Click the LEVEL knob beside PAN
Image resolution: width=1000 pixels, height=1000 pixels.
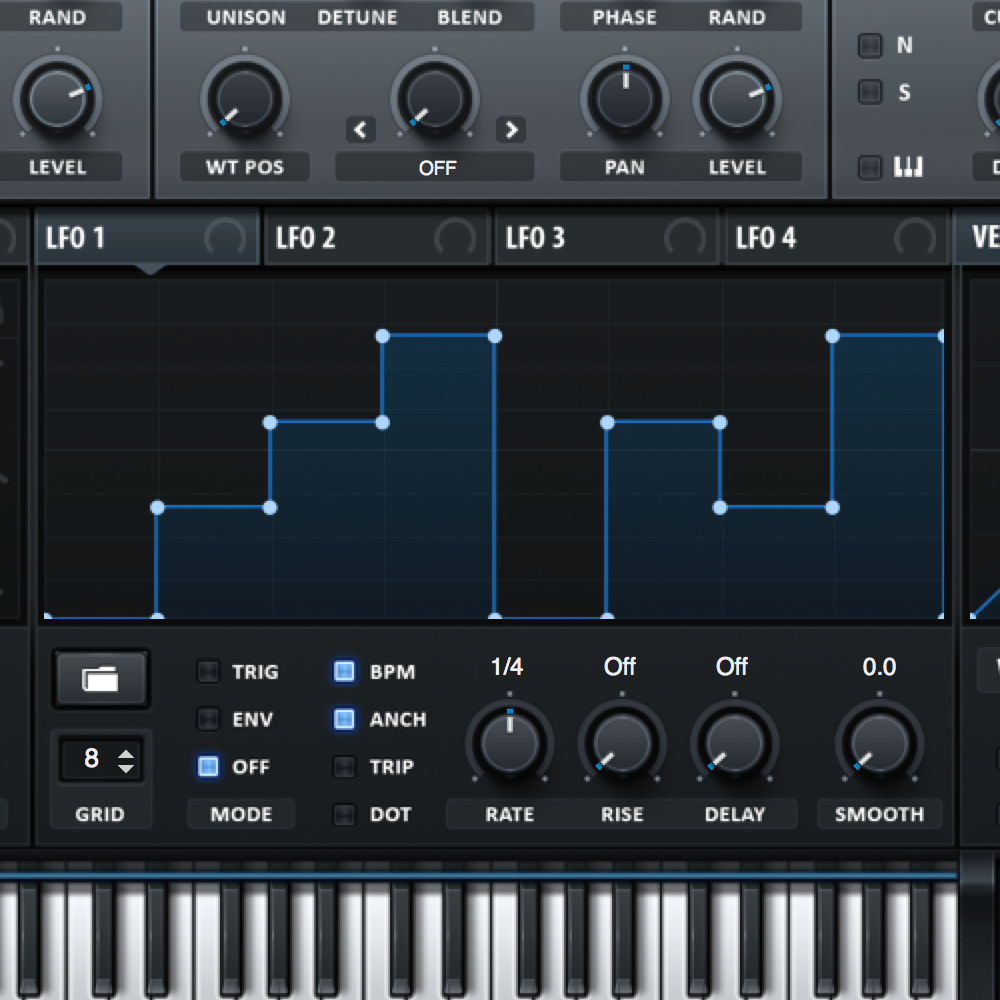pos(737,99)
